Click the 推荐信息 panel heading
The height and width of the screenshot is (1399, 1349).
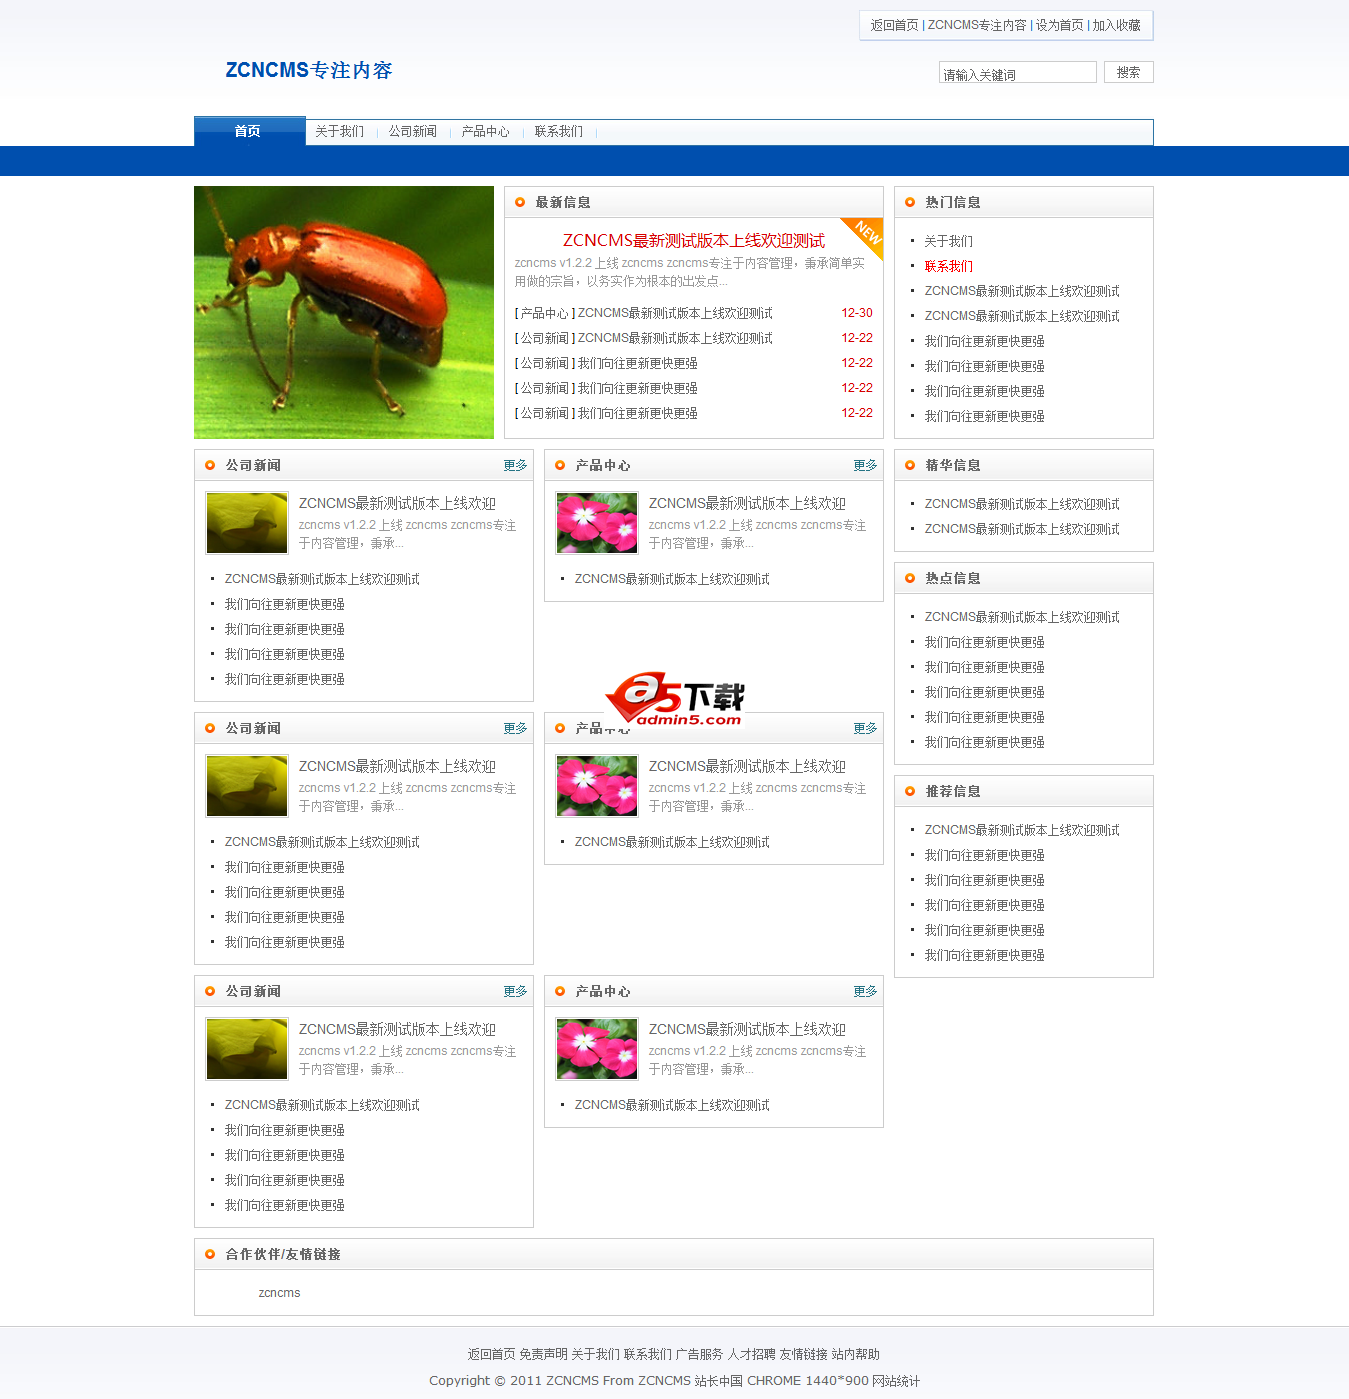pyautogui.click(x=953, y=791)
